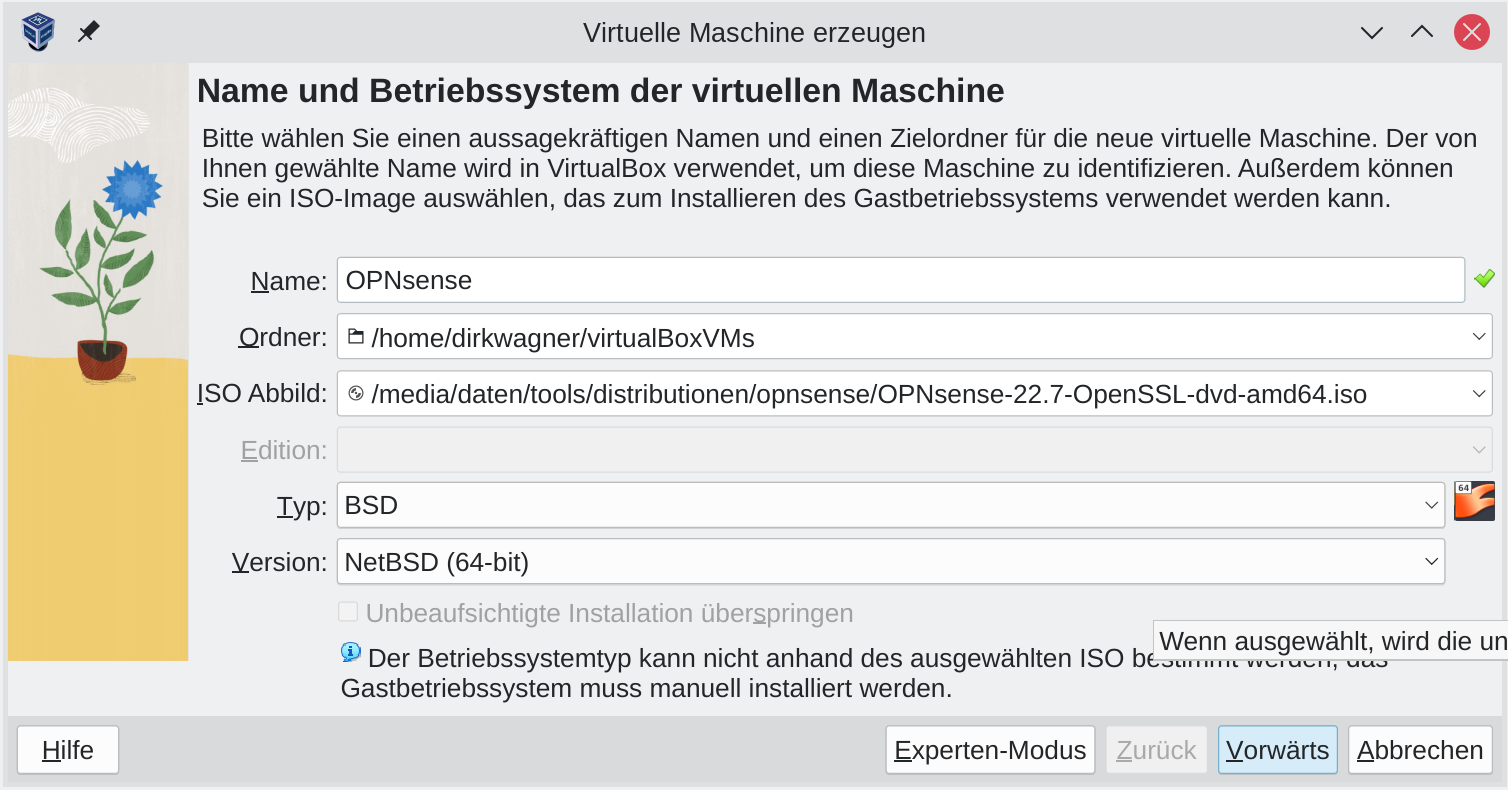Click the message Der Betriebssystemtyp kann nicht anhand

(x=864, y=673)
